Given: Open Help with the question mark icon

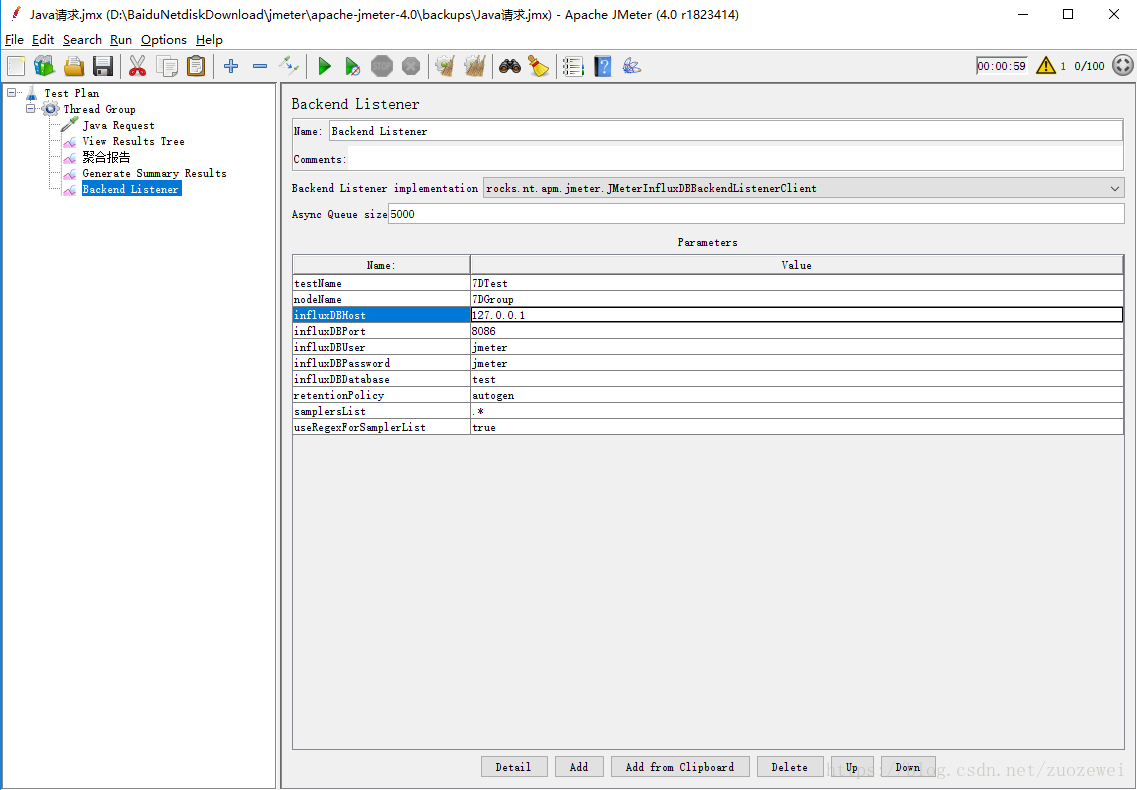Looking at the screenshot, I should [603, 66].
